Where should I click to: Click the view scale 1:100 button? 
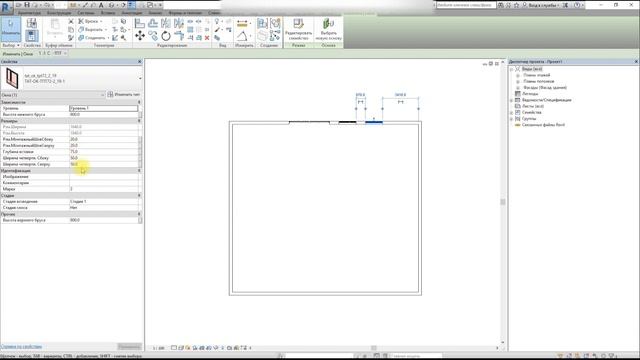[x=158, y=348]
